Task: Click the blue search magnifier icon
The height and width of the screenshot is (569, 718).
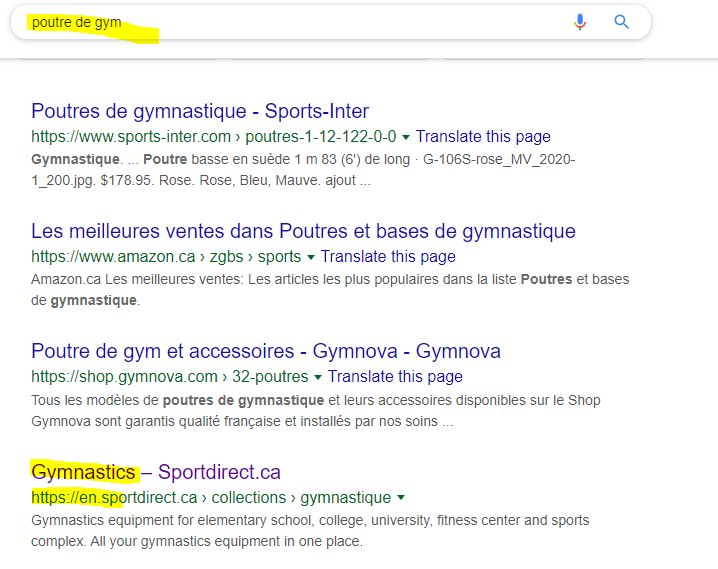Action: 621,22
